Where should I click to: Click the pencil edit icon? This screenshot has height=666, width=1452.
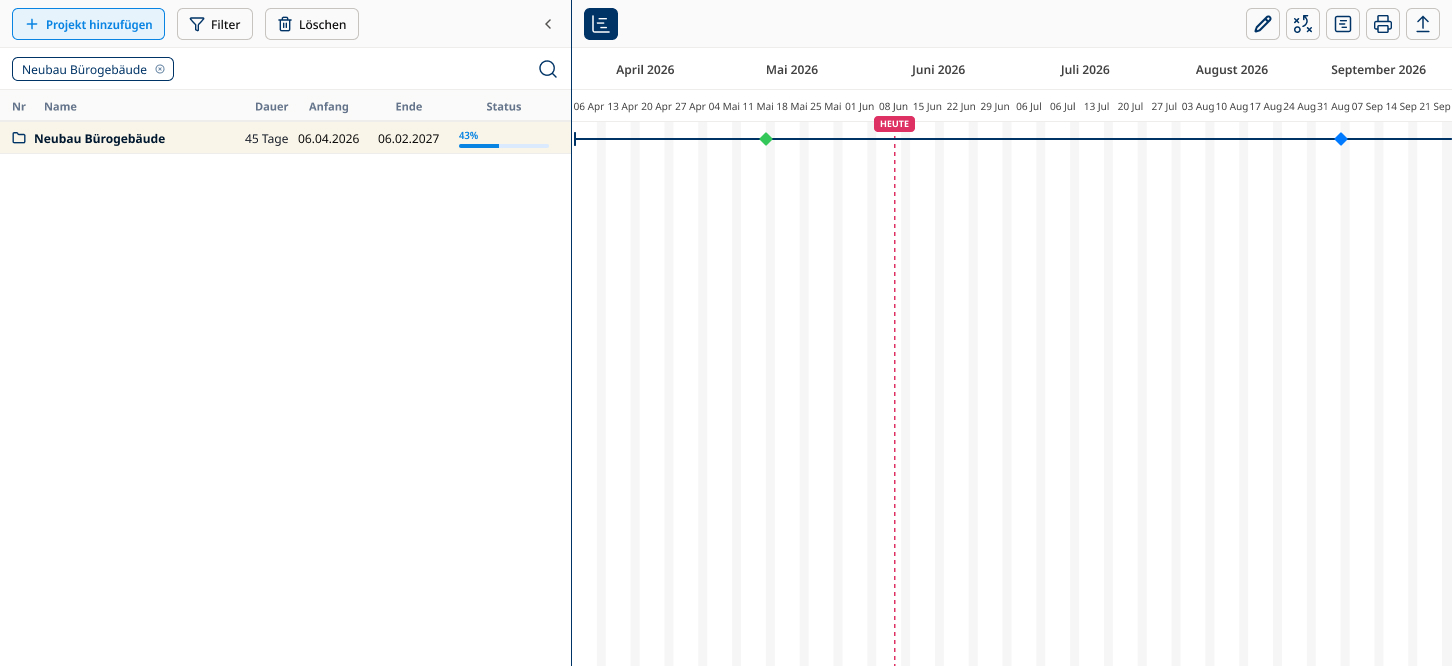coord(1263,24)
